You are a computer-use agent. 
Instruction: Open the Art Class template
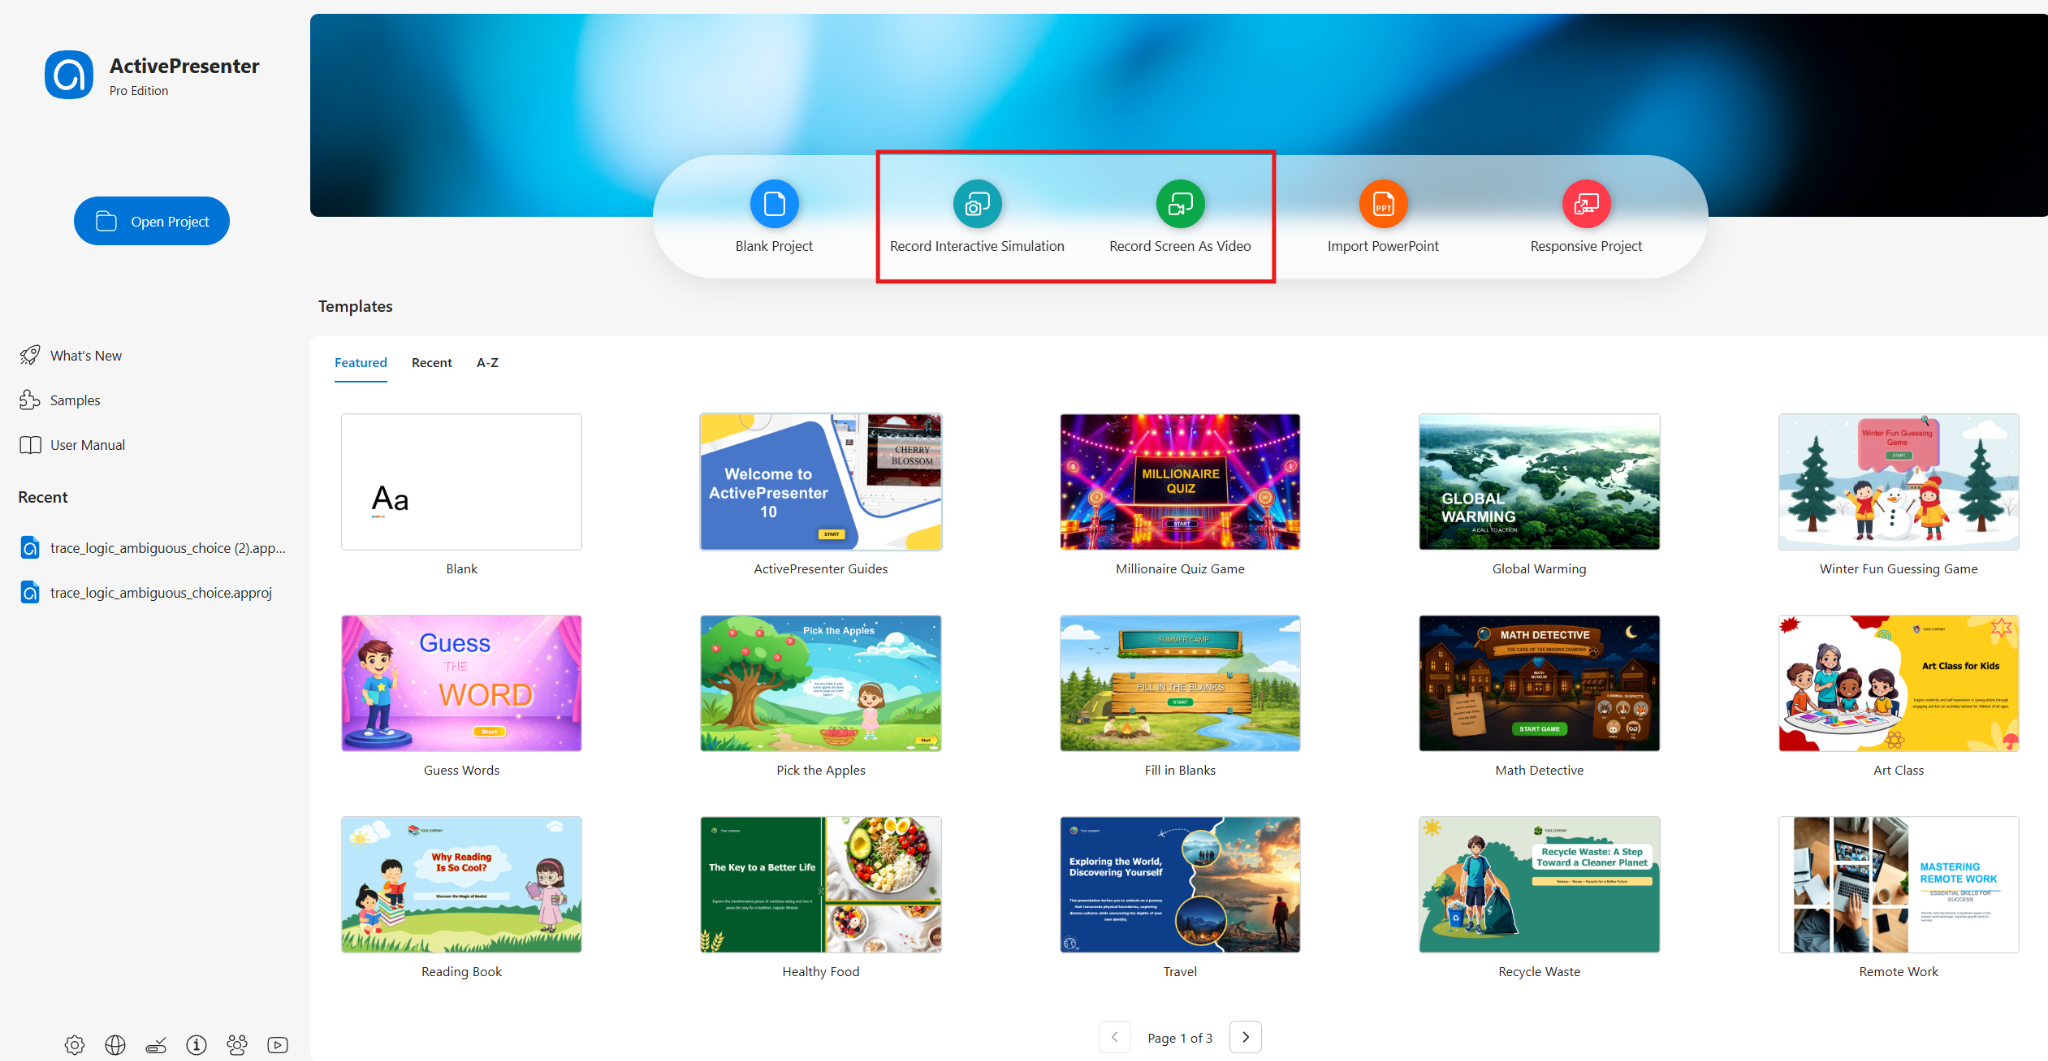[x=1899, y=683]
